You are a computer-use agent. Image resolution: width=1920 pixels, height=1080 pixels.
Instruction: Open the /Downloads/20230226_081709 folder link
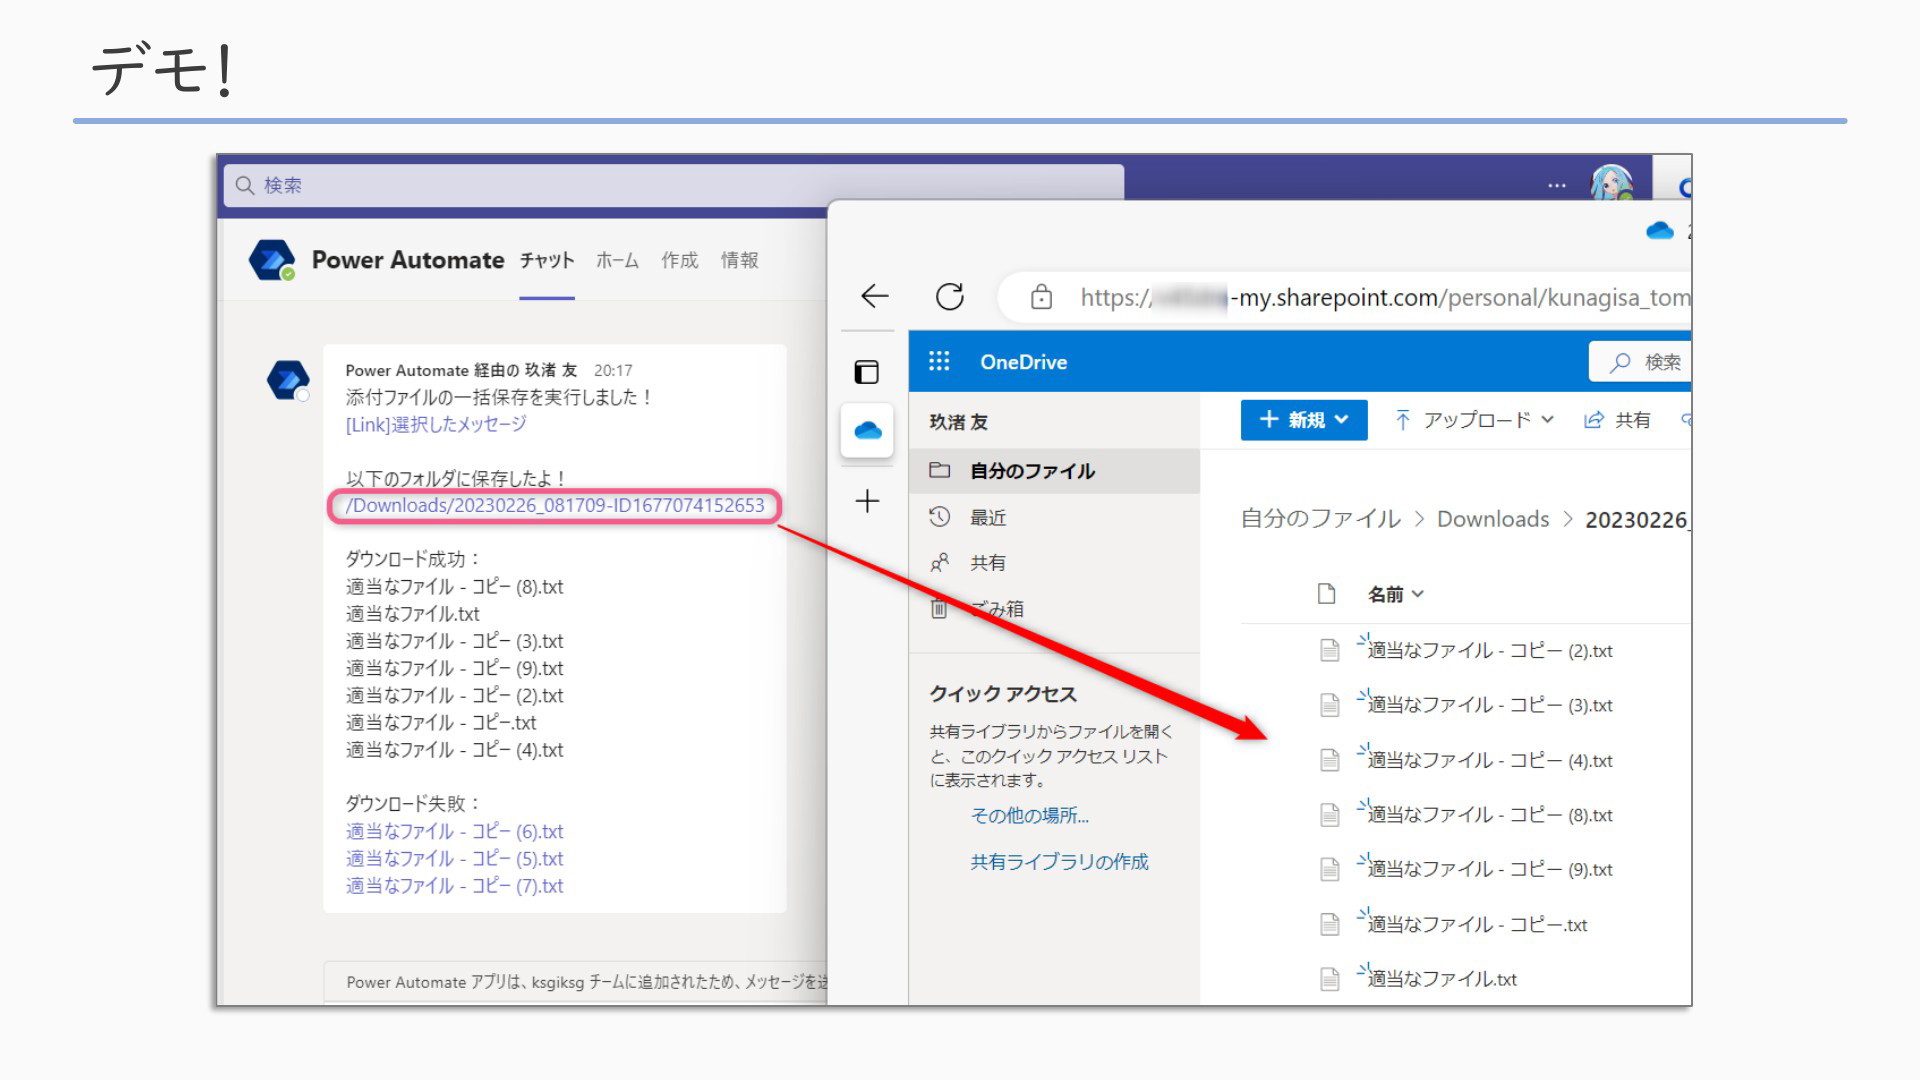click(555, 505)
